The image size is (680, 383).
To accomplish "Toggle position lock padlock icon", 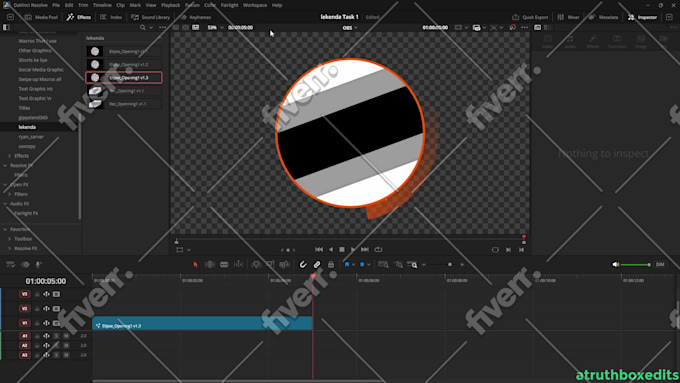I will [331, 264].
